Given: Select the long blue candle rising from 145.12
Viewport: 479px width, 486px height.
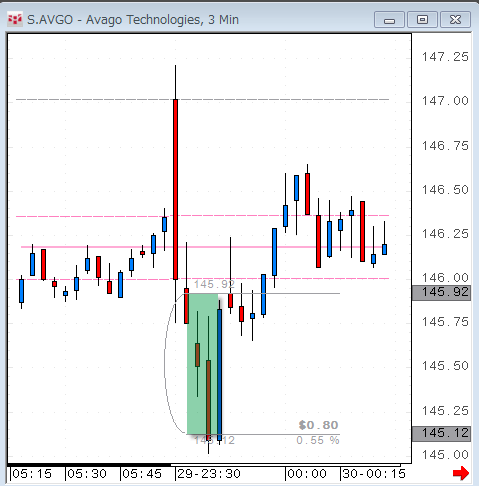Looking at the screenshot, I should coord(219,375).
